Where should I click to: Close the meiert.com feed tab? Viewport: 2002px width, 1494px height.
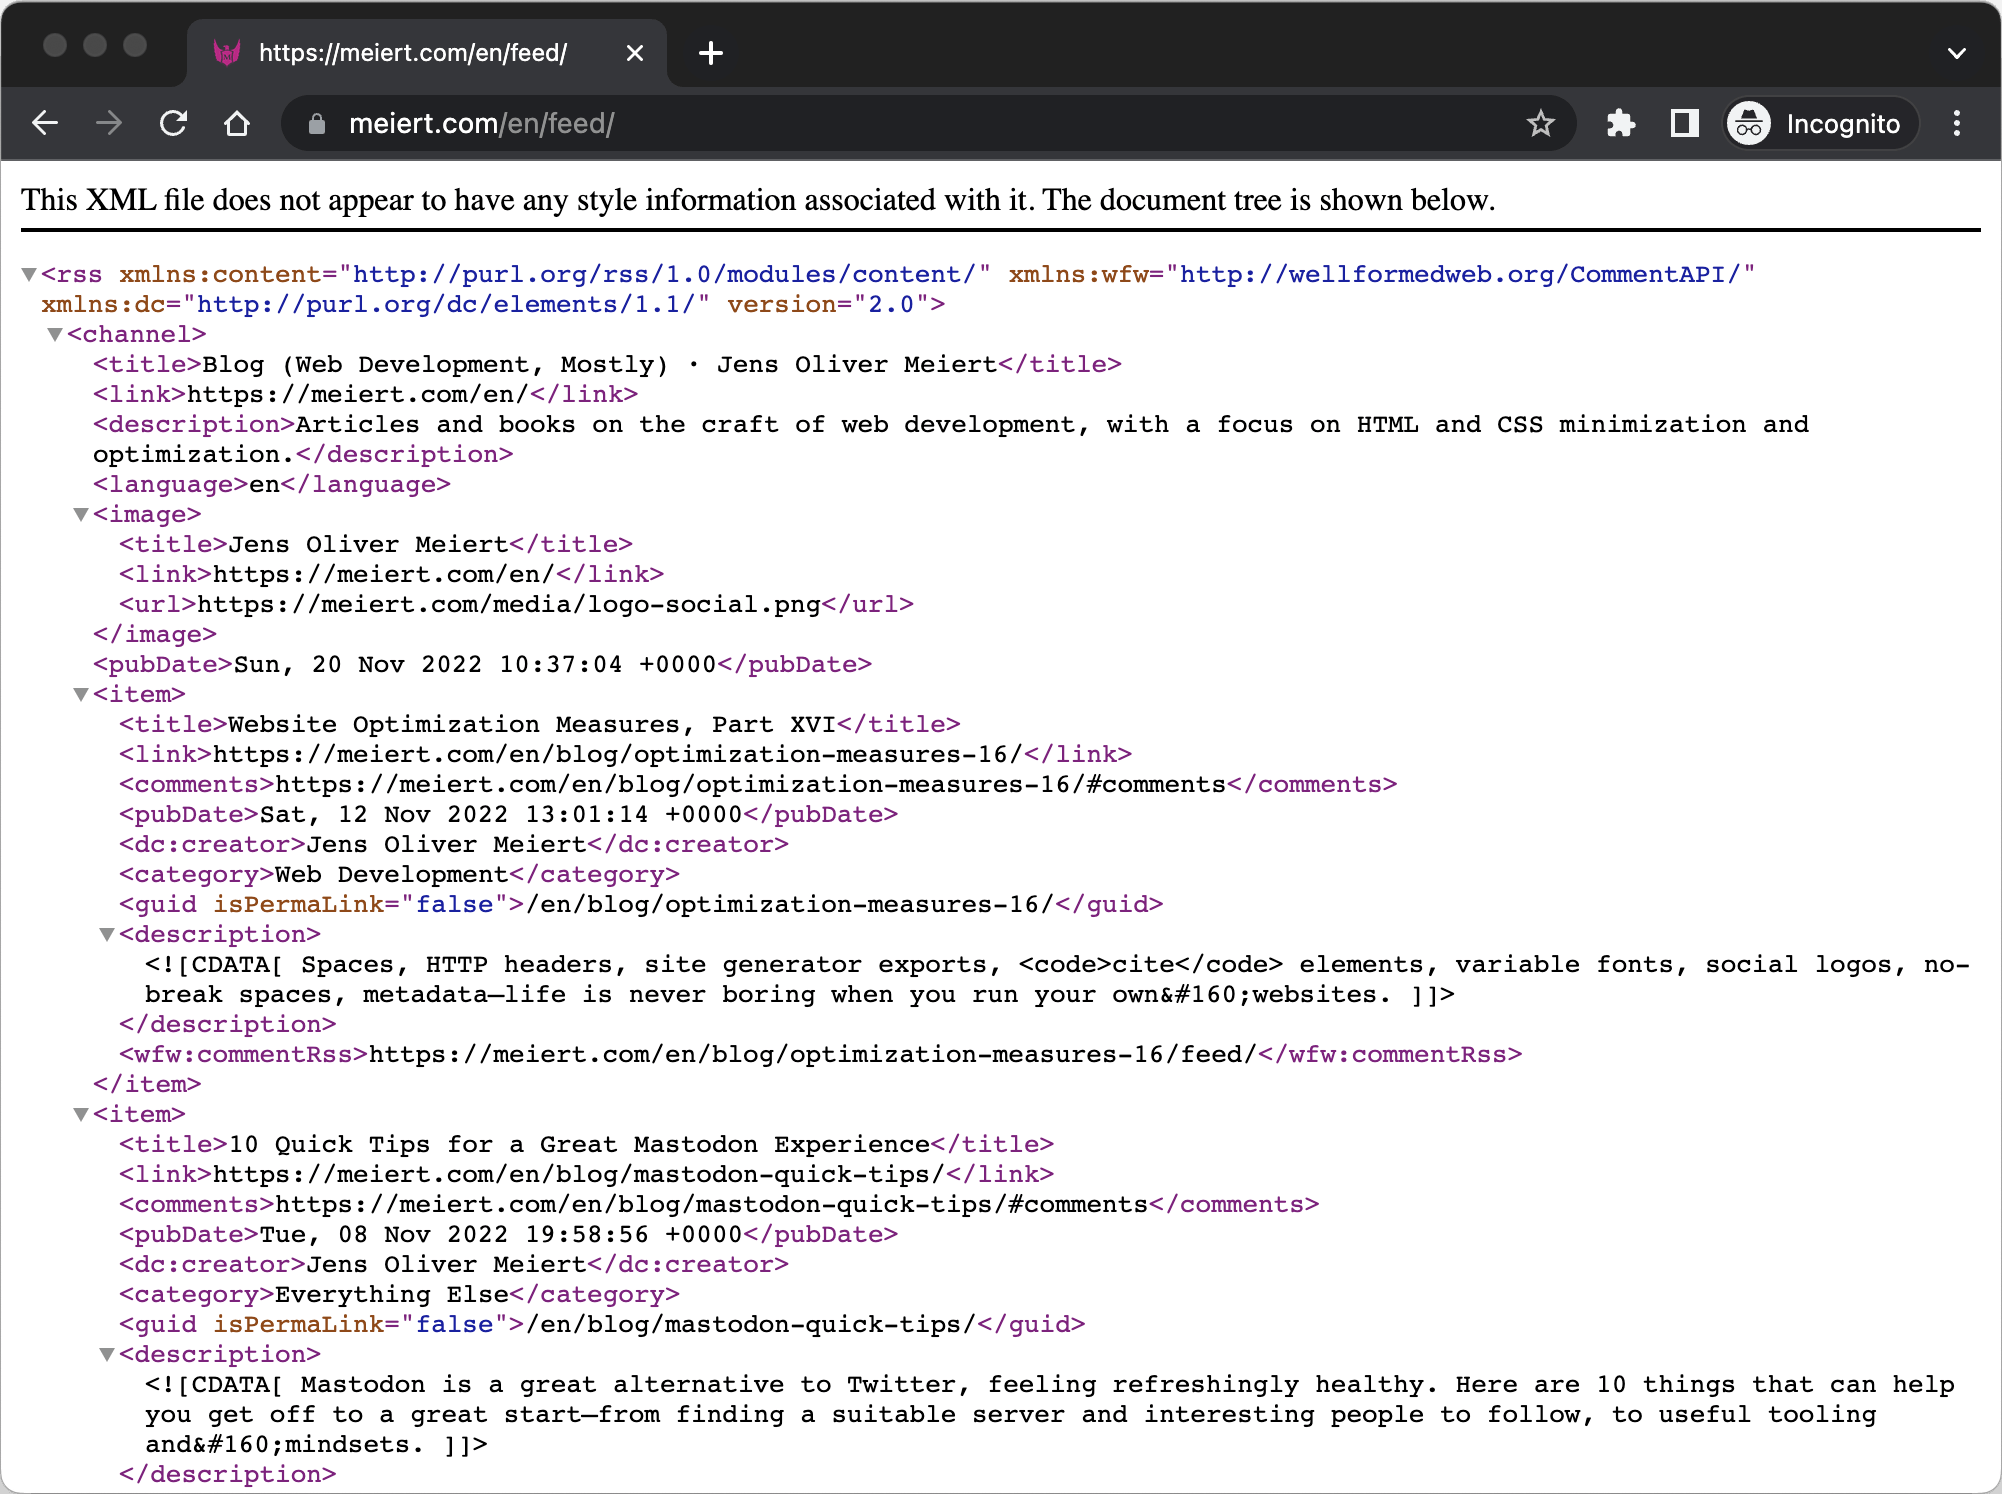(634, 53)
